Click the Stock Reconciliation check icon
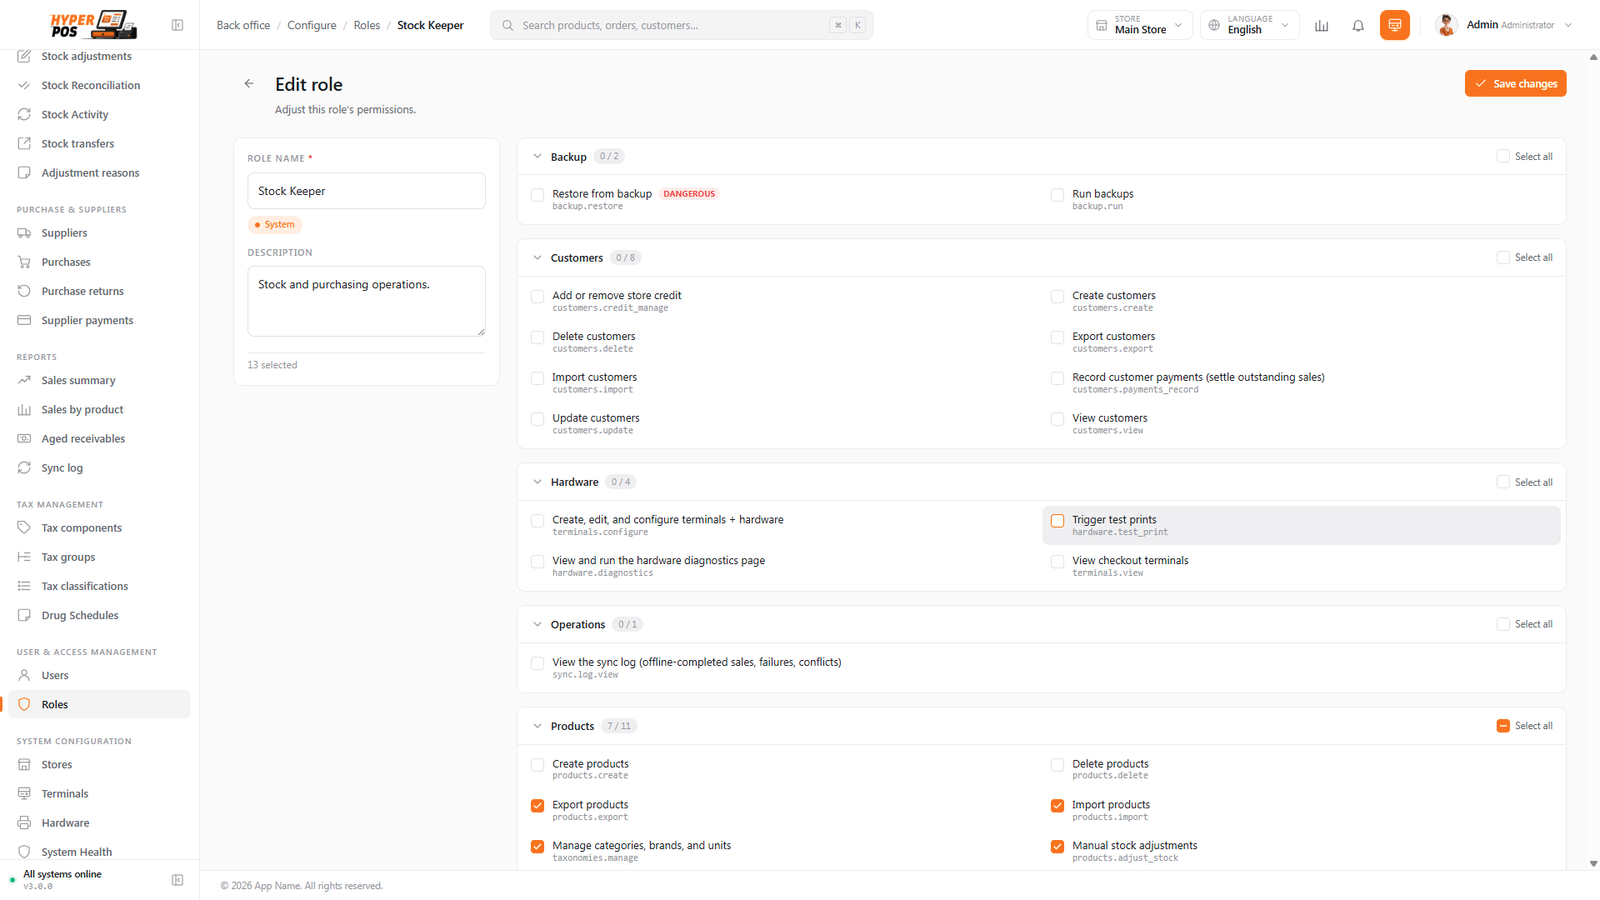This screenshot has width=1600, height=900. pos(24,85)
